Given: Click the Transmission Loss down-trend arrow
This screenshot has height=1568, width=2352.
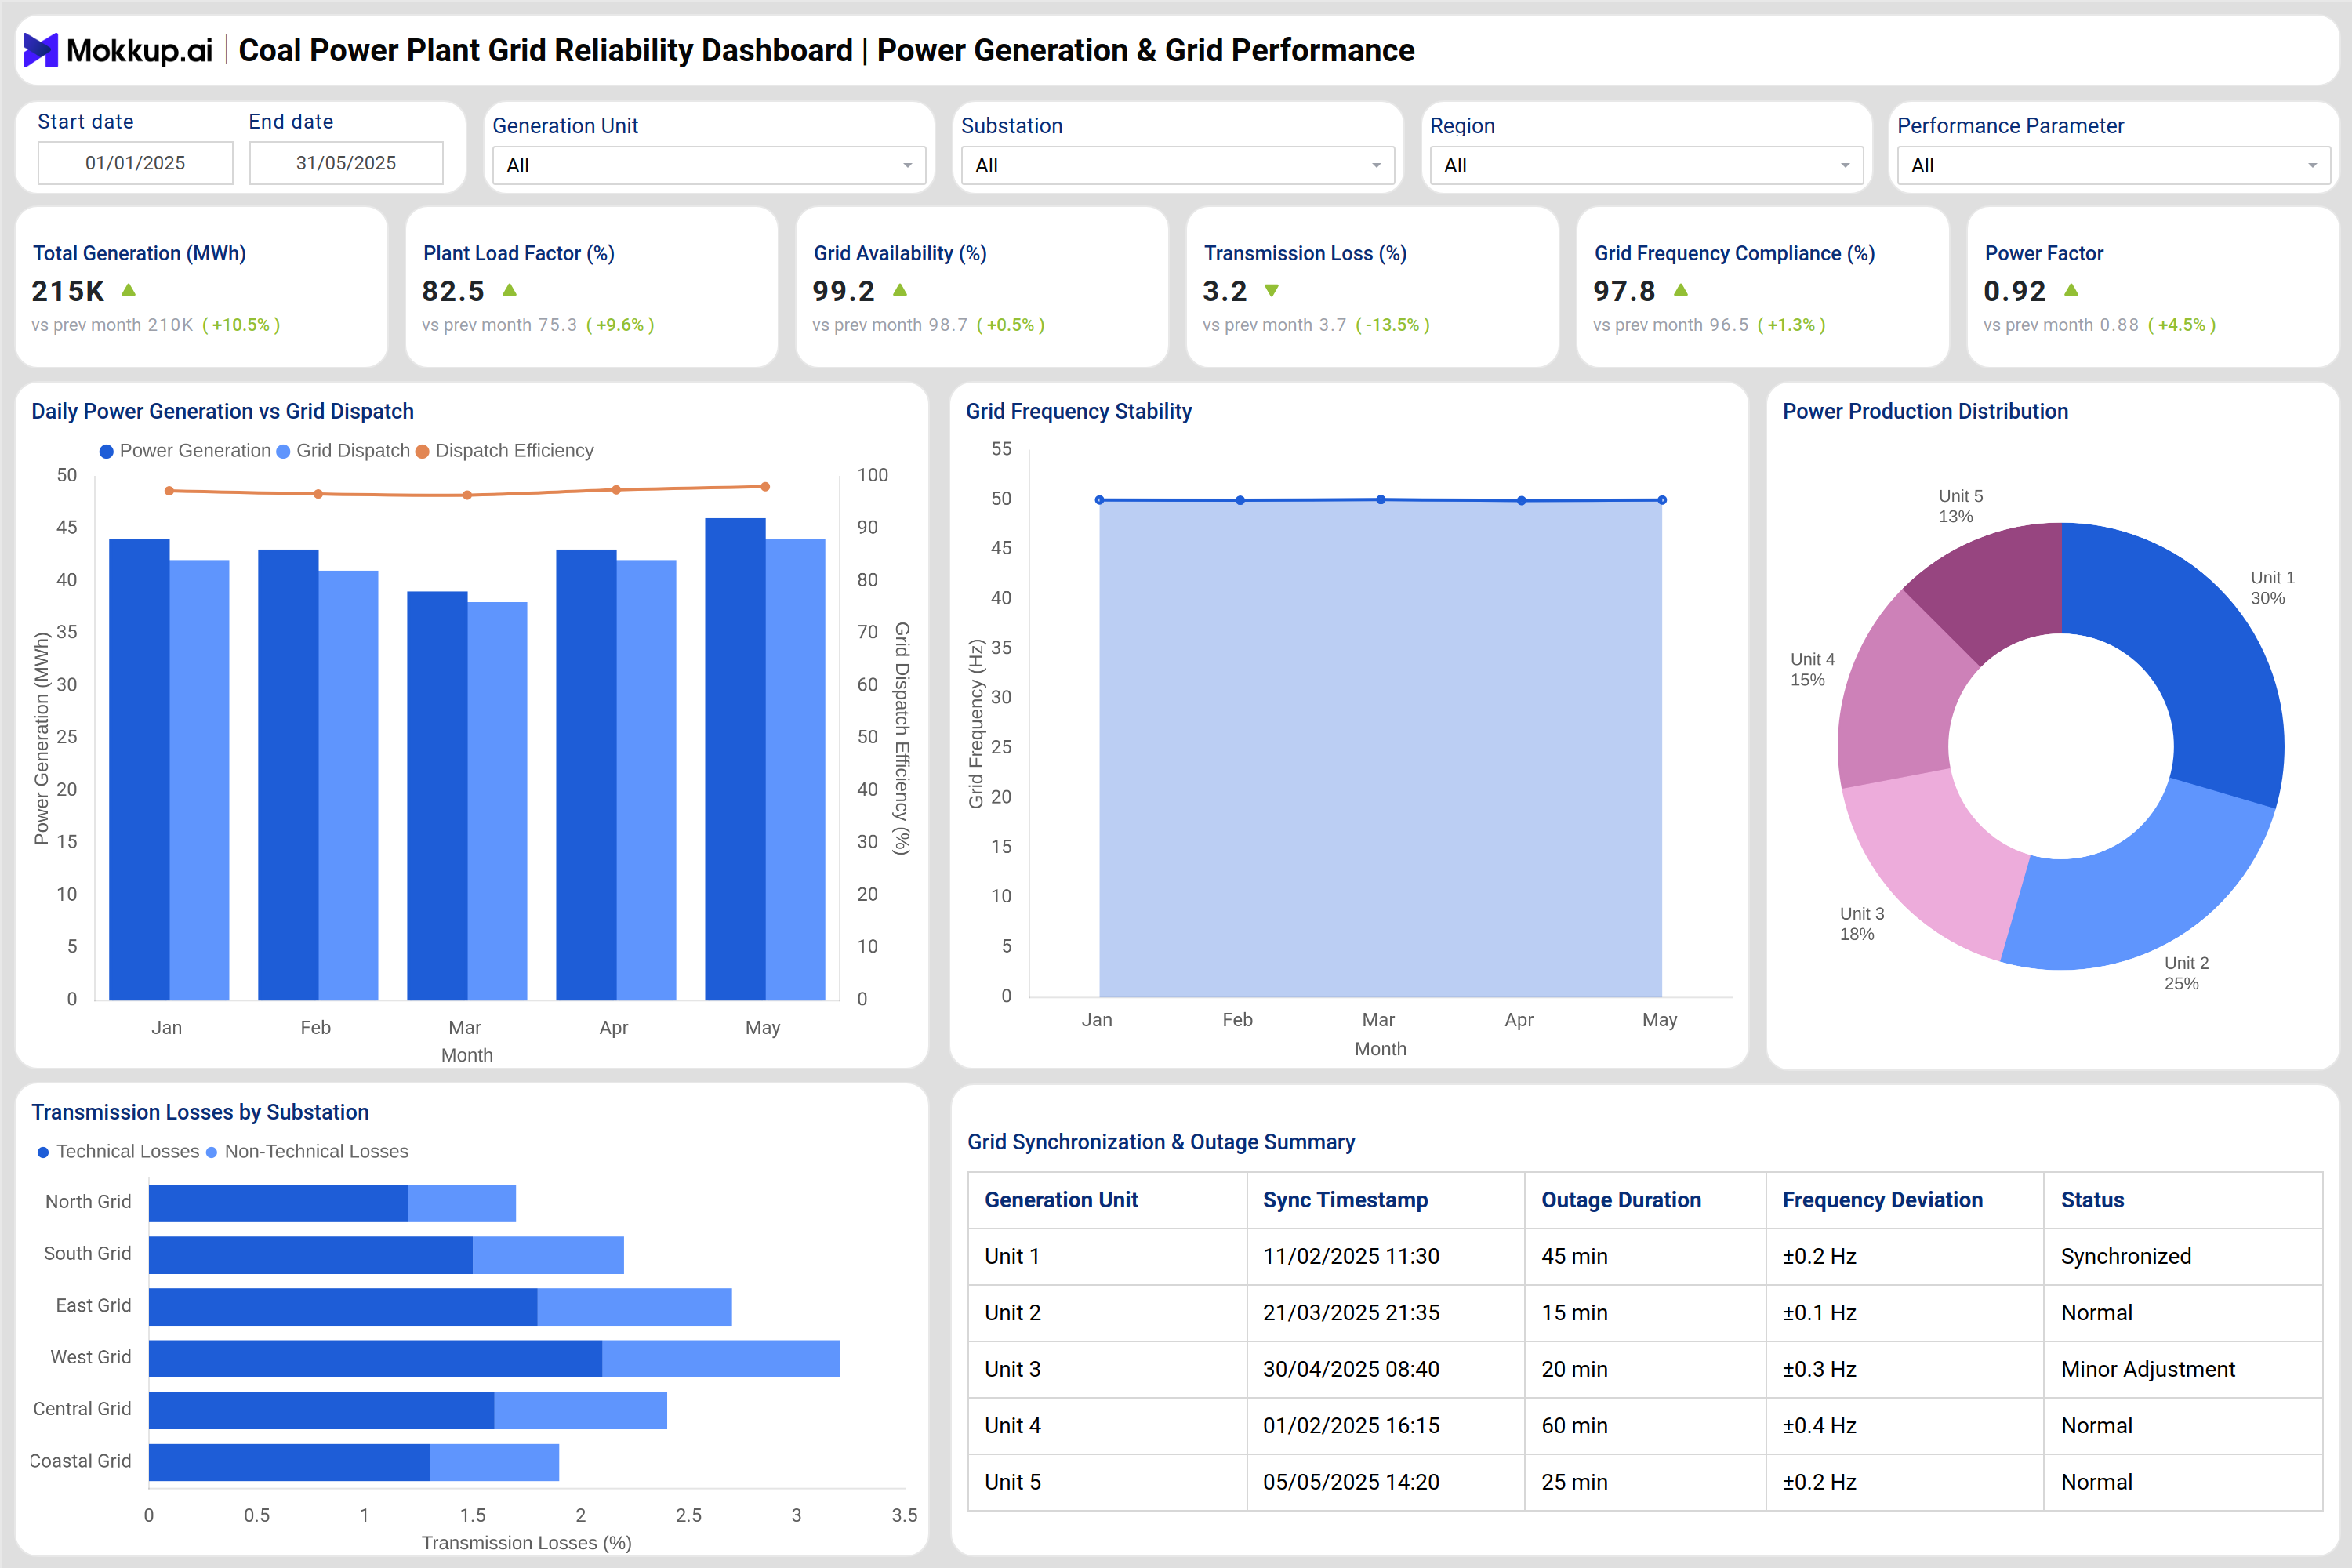Looking at the screenshot, I should click(1272, 291).
